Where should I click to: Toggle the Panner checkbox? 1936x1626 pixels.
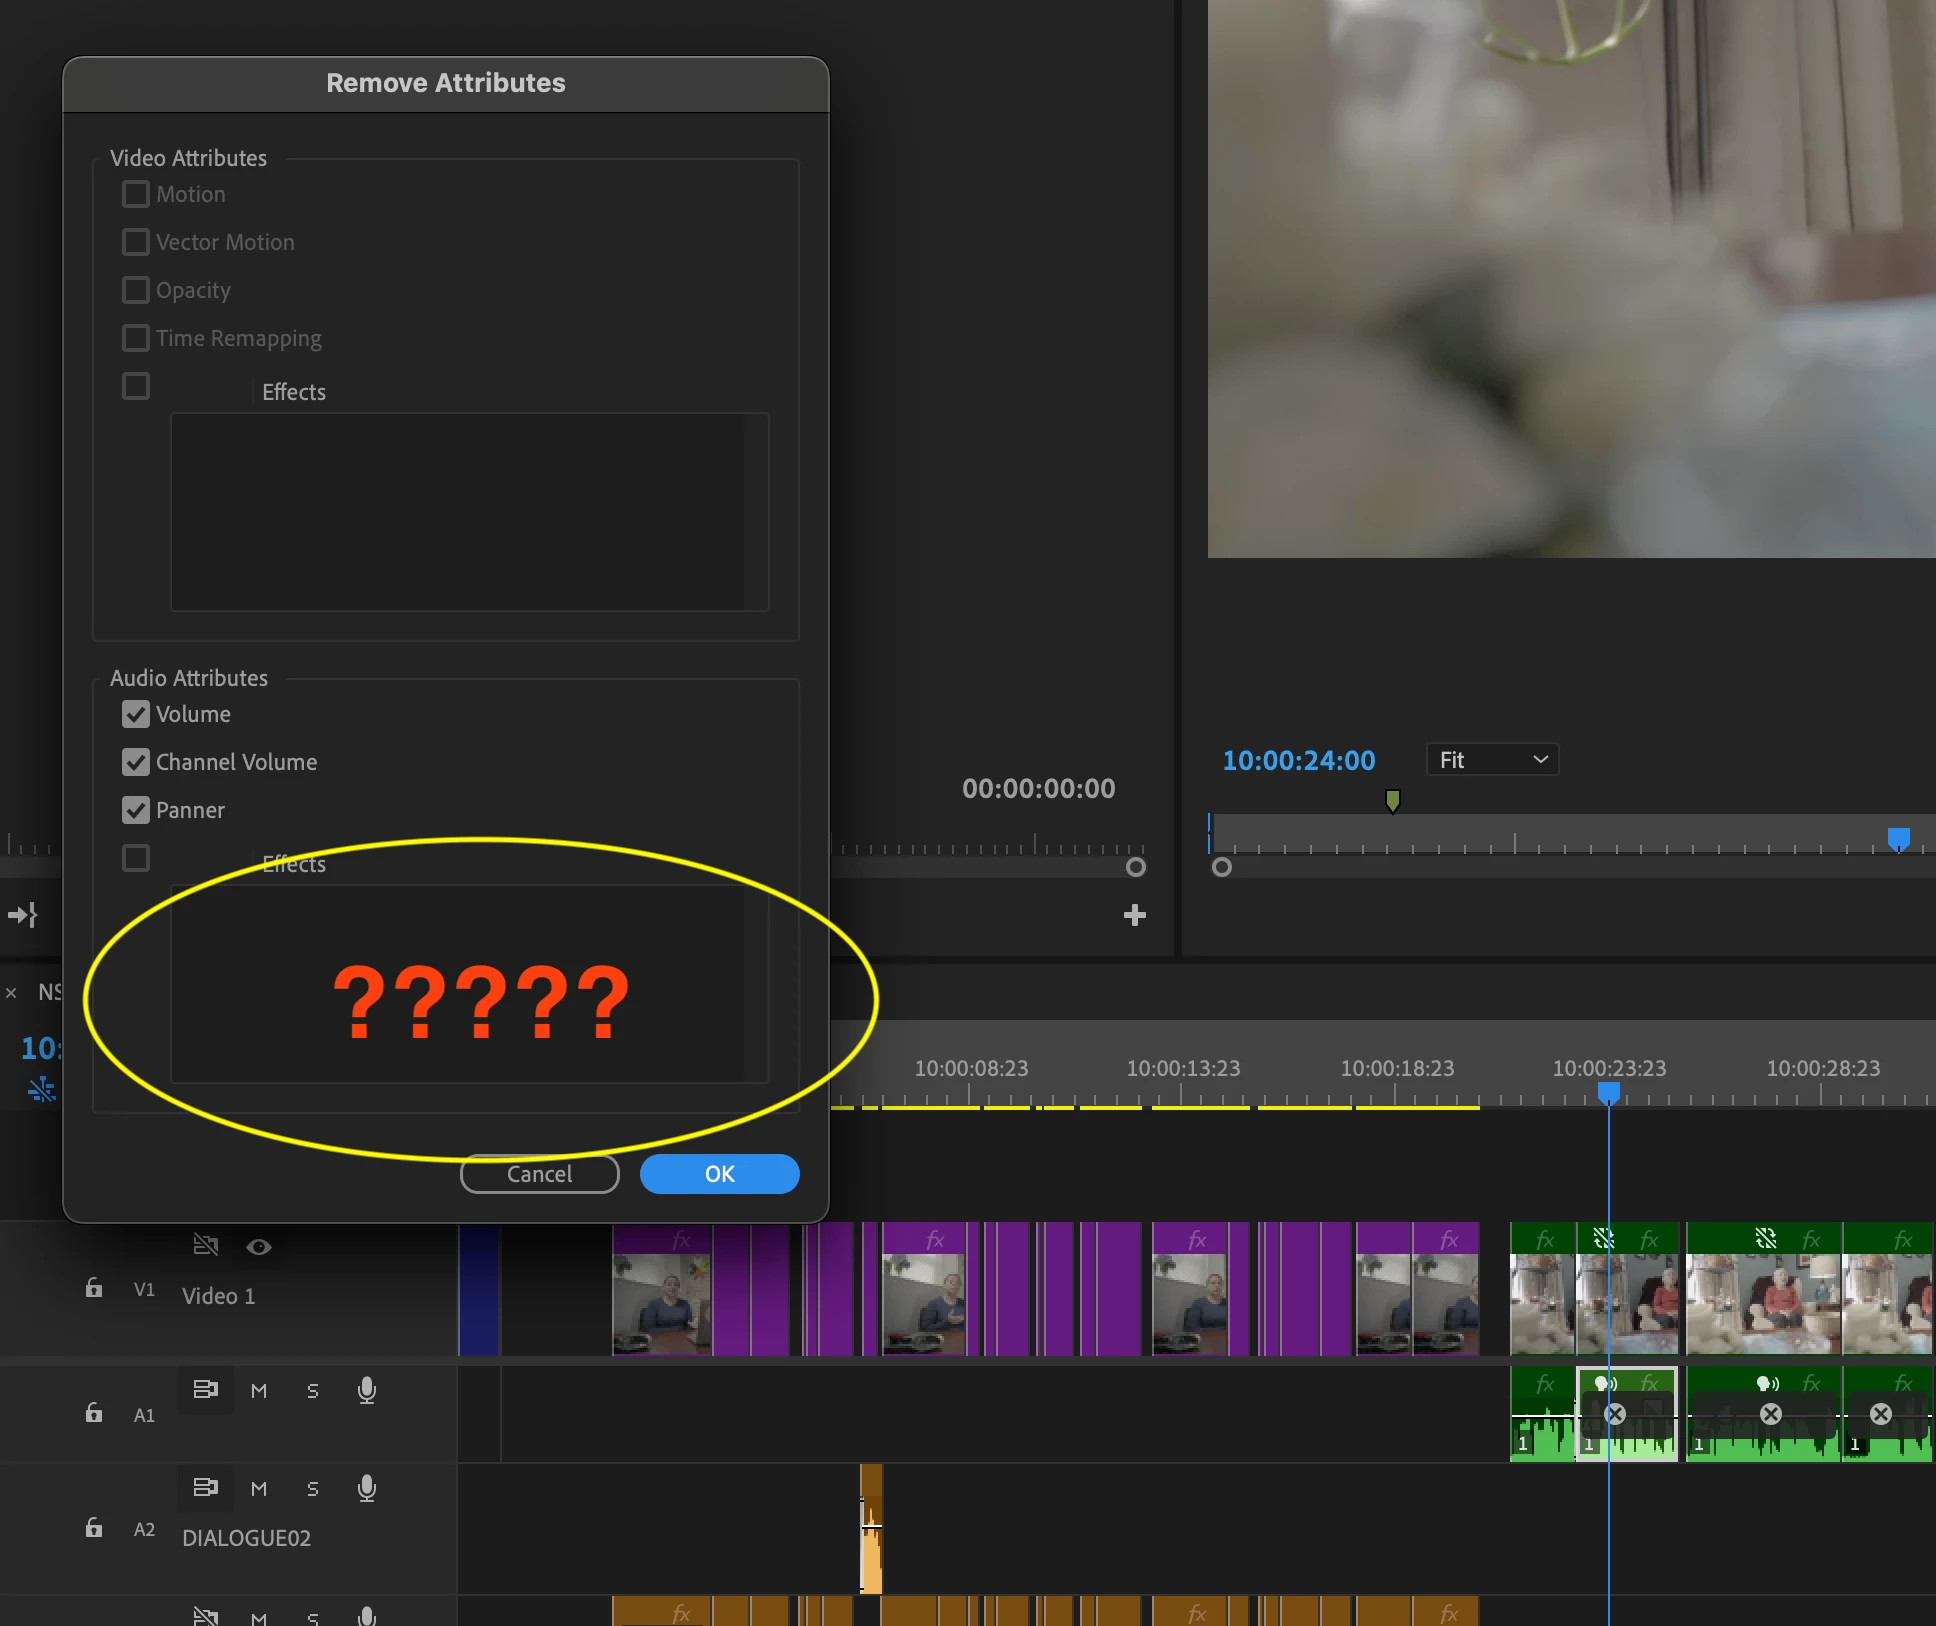point(136,810)
